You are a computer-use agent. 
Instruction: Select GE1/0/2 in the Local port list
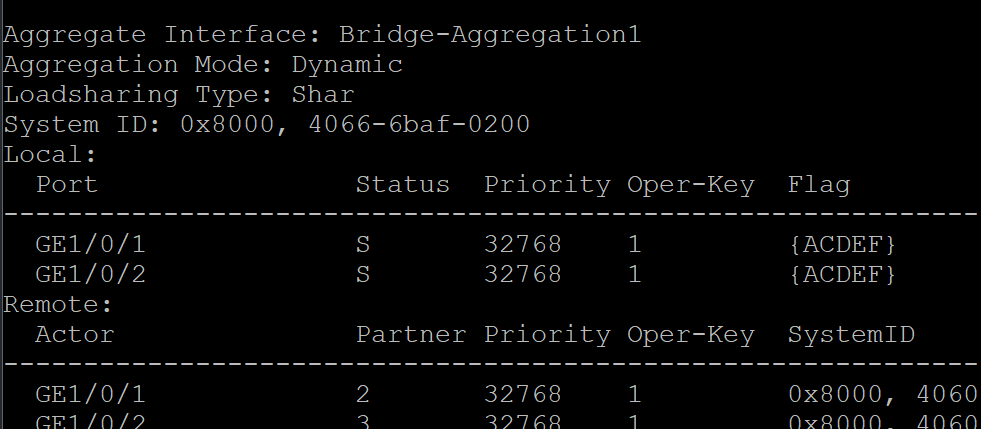click(91, 274)
